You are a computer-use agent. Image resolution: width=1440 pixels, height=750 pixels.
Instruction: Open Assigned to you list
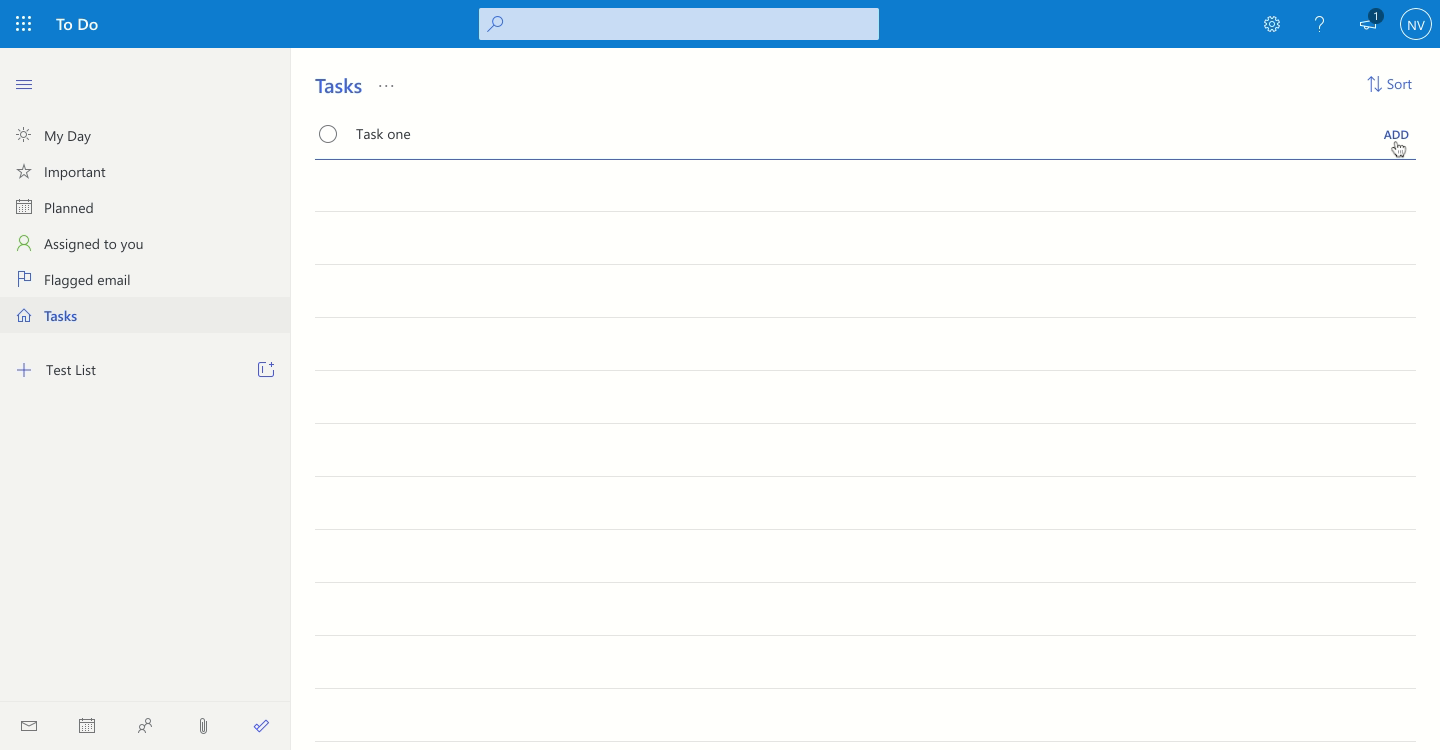pos(145,244)
